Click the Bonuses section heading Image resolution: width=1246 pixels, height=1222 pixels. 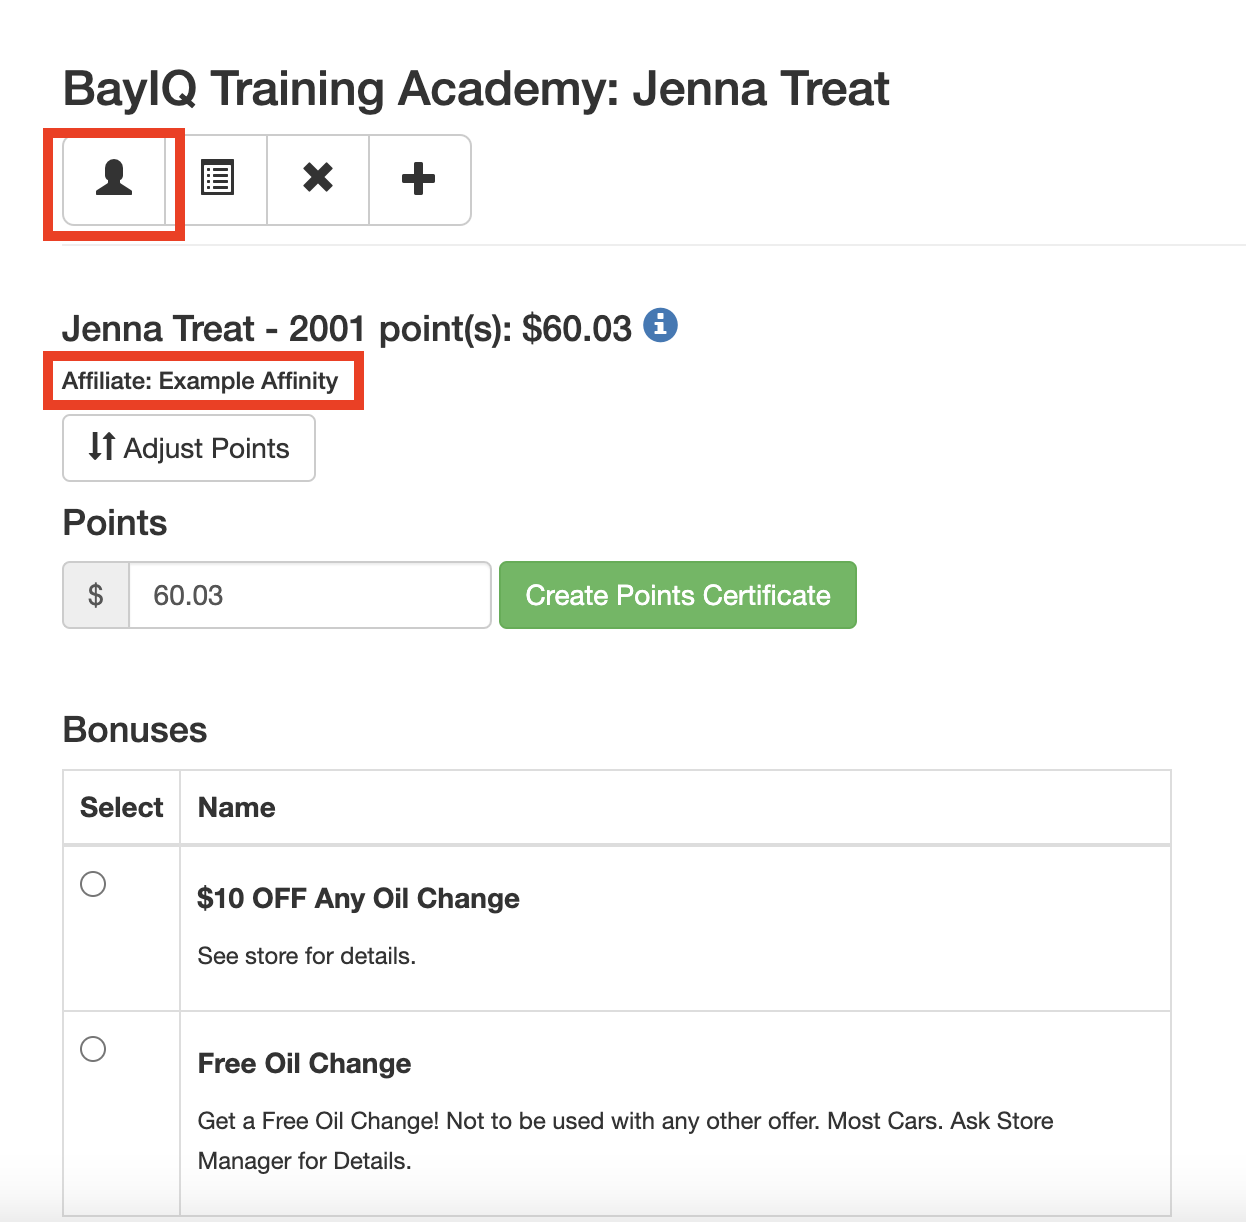click(135, 730)
